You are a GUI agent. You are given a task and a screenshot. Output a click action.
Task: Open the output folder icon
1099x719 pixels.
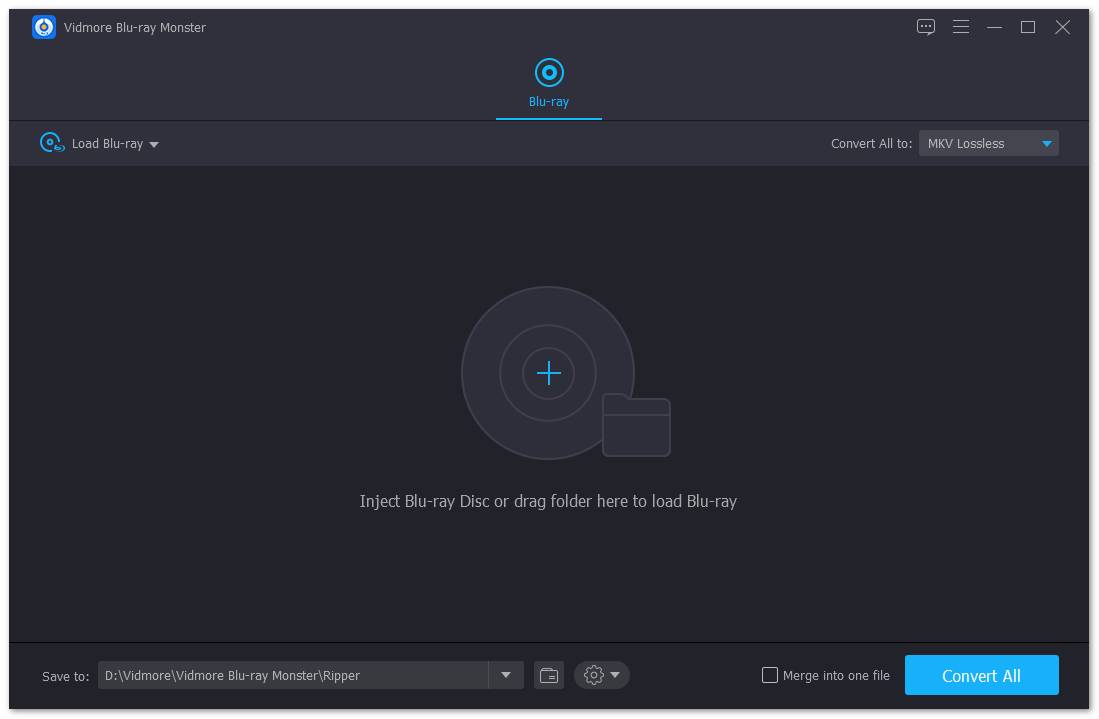click(548, 675)
